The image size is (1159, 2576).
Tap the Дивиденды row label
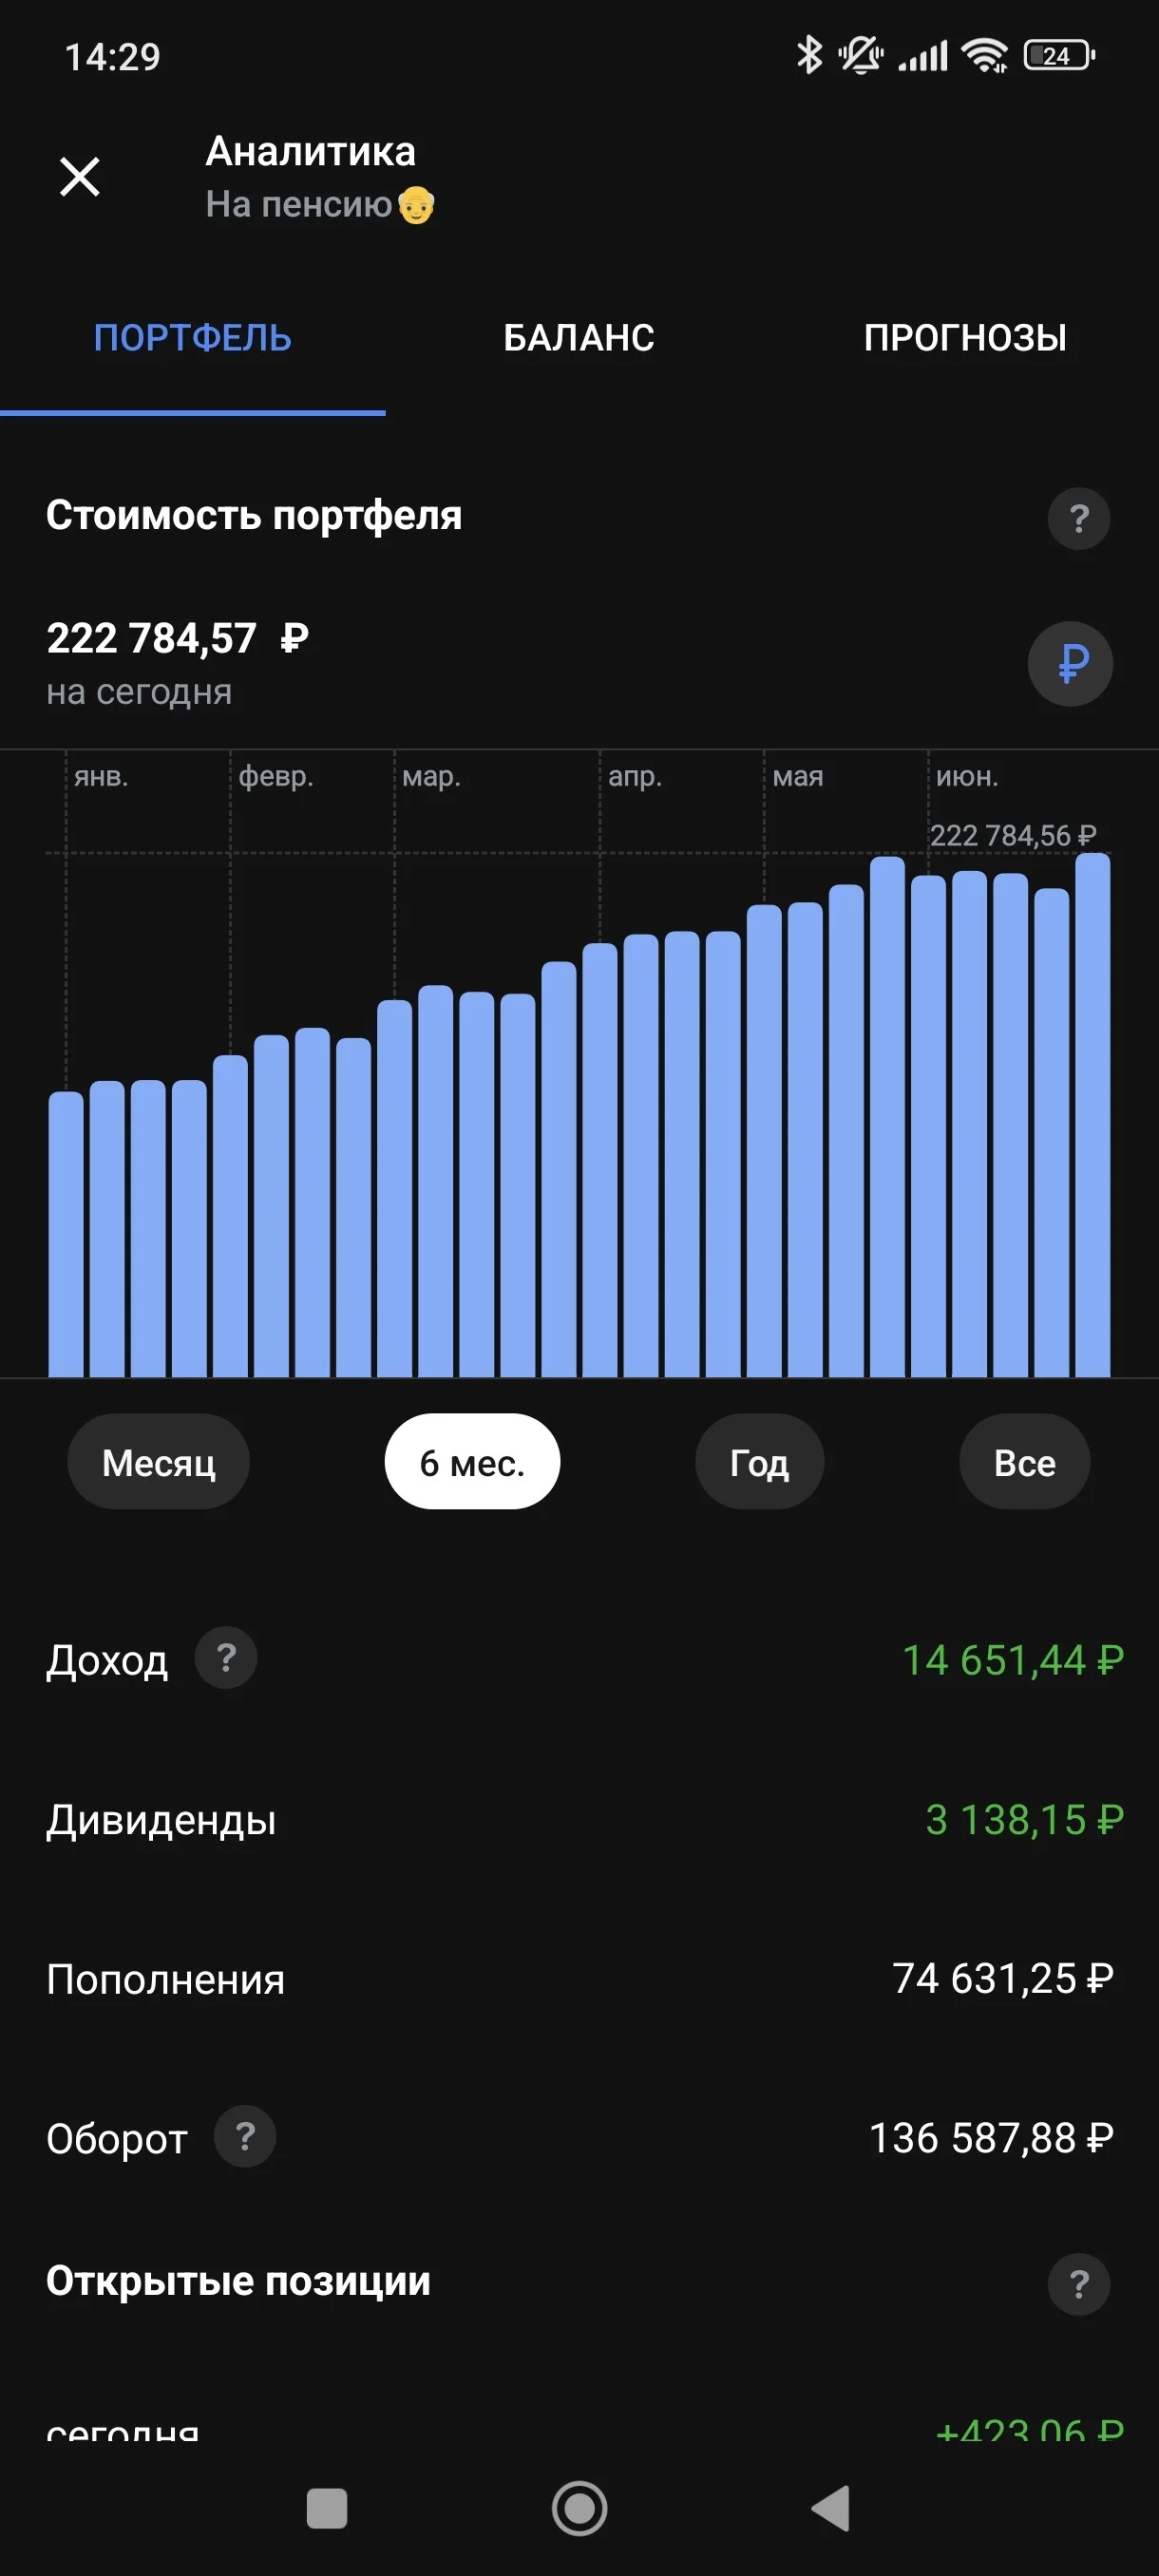[x=161, y=1820]
